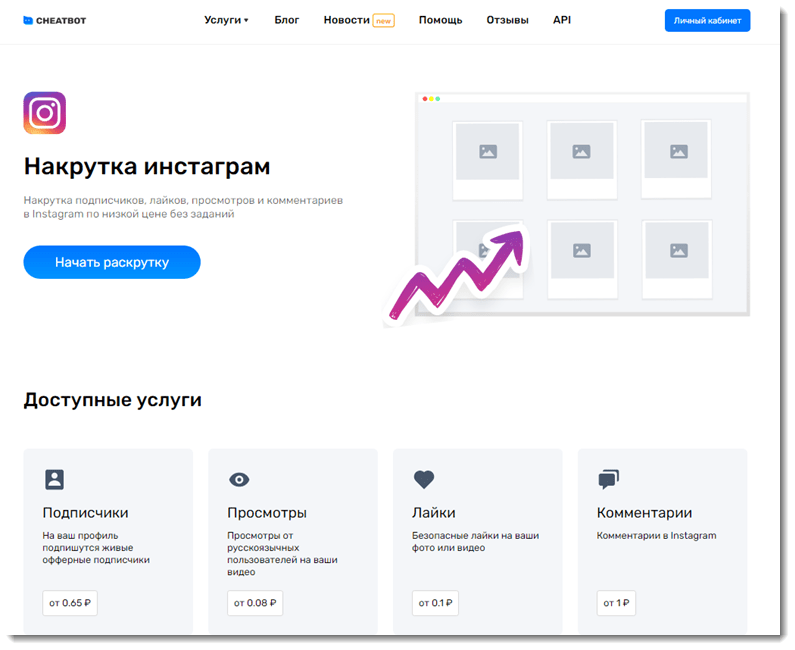Click the Накрутка подписчиков, лайков subtitle text
The height and width of the screenshot is (650, 795).
pyautogui.click(x=183, y=207)
